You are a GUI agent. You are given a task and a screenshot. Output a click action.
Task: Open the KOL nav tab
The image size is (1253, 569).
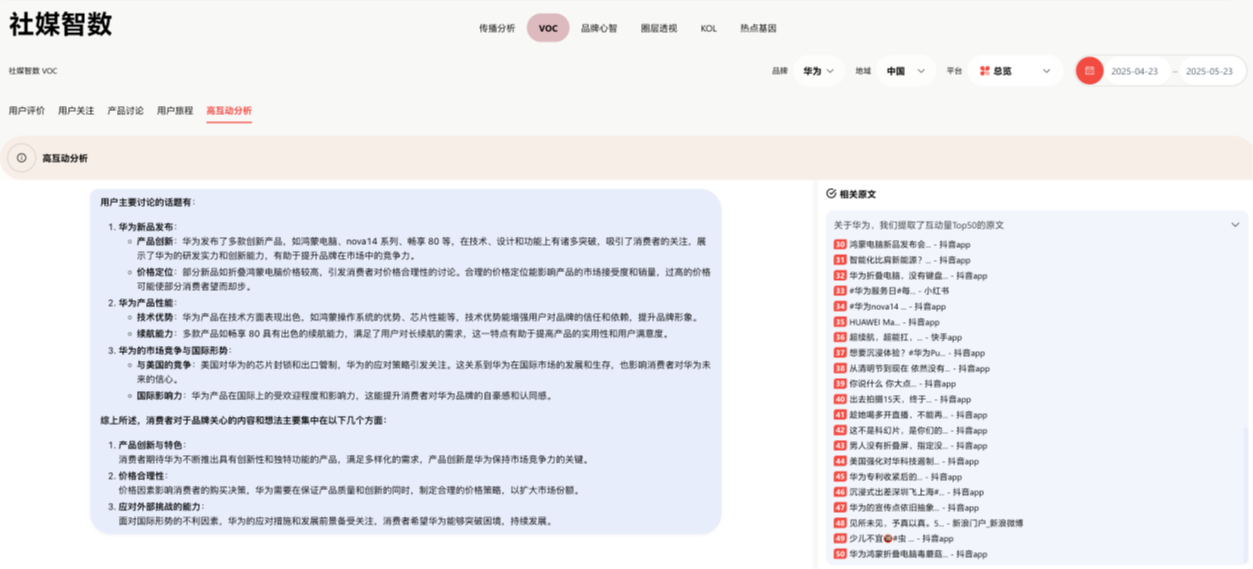(x=708, y=28)
